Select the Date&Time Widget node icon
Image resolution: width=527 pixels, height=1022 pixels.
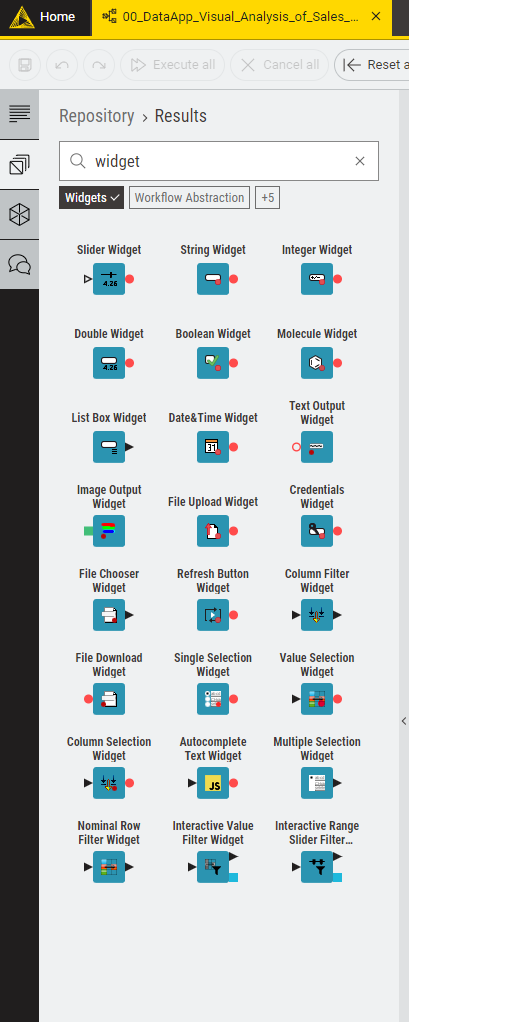coord(213,447)
